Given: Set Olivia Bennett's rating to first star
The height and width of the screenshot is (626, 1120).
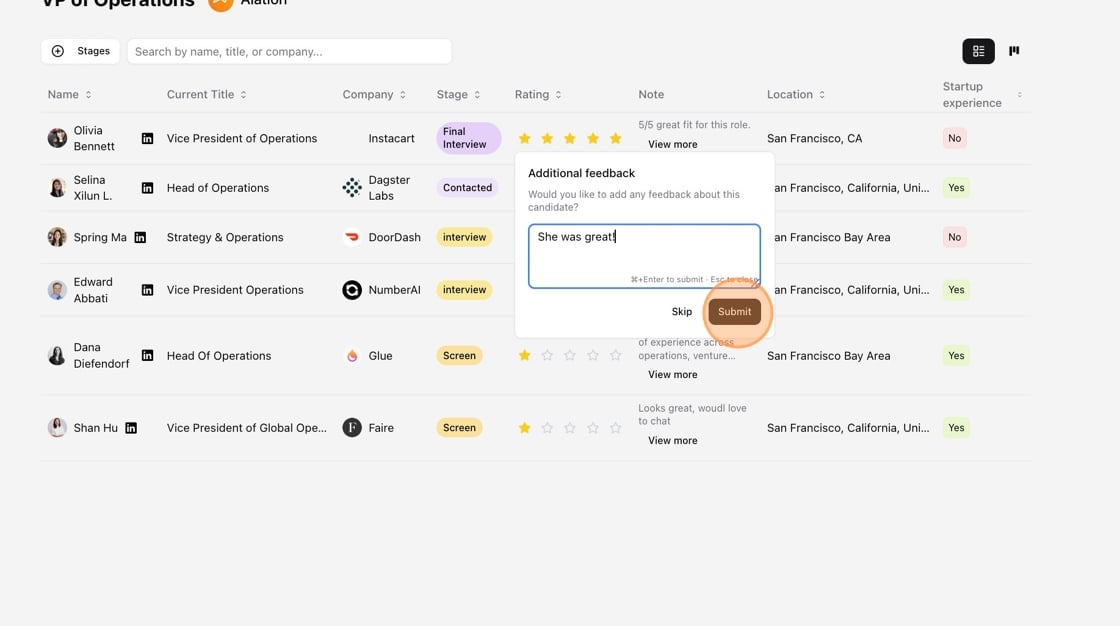Looking at the screenshot, I should [524, 139].
